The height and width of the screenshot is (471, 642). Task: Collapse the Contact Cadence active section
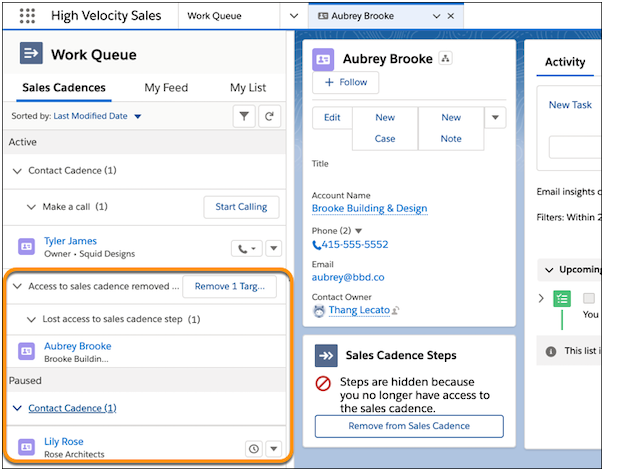[16, 171]
